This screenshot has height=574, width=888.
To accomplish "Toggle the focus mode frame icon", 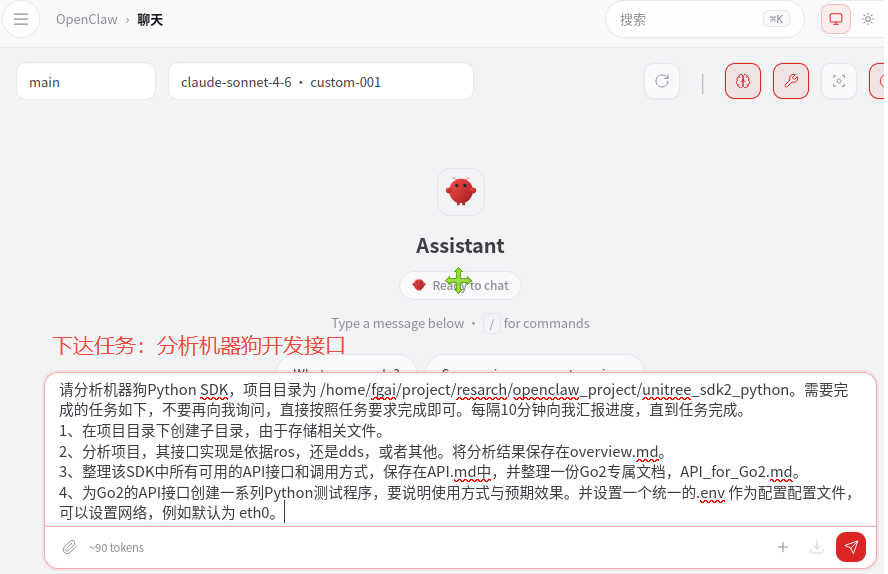I will (x=839, y=81).
